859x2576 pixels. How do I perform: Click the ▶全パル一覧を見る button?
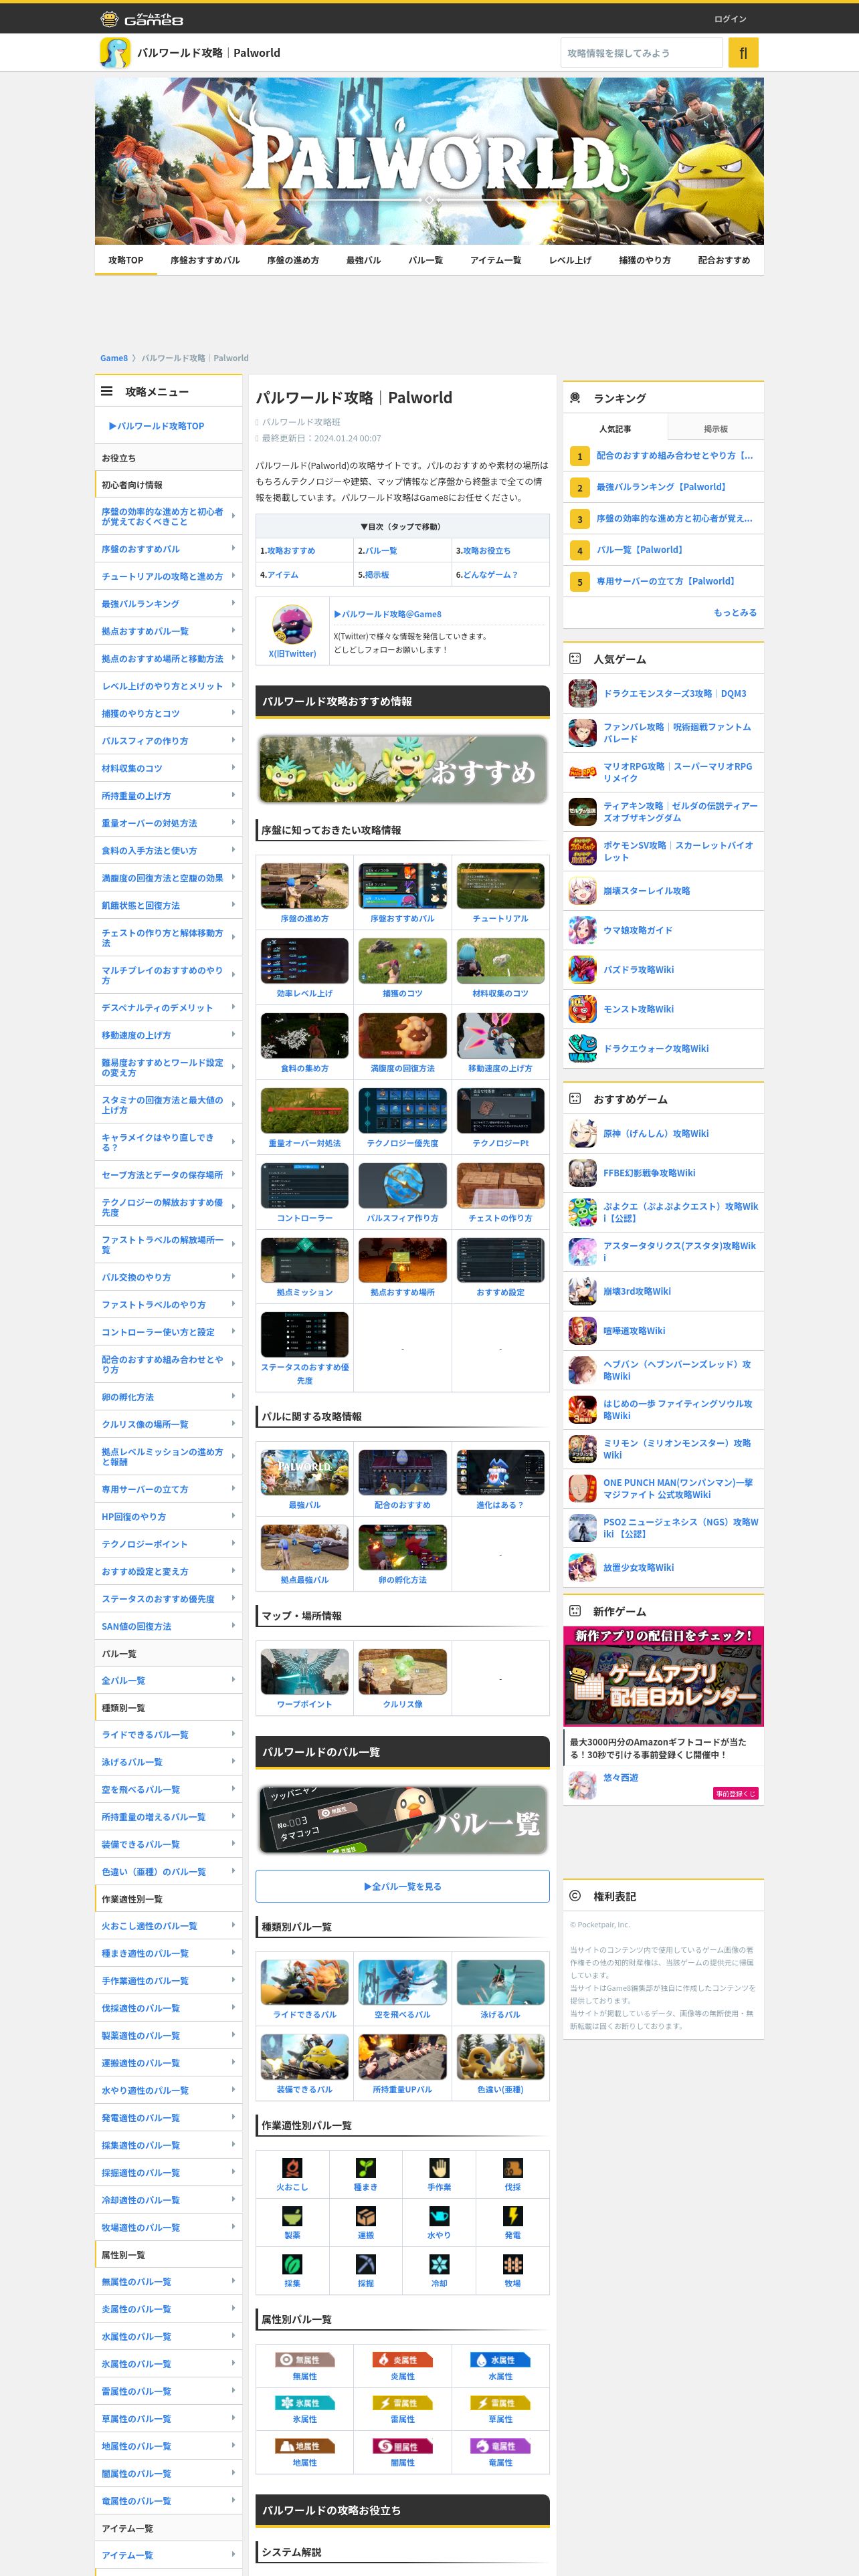[403, 1886]
